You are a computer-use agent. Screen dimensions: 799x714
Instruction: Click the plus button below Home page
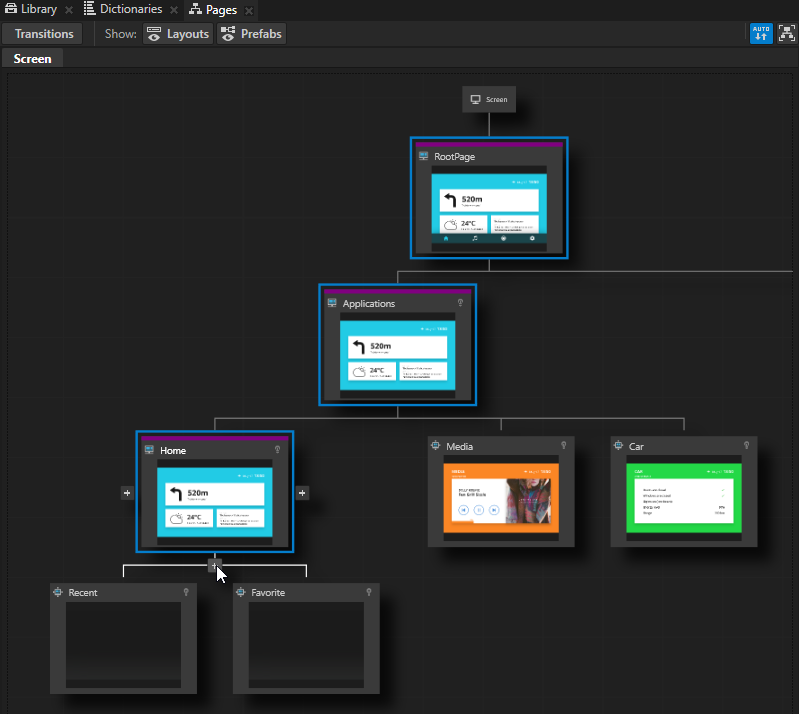coord(214,565)
